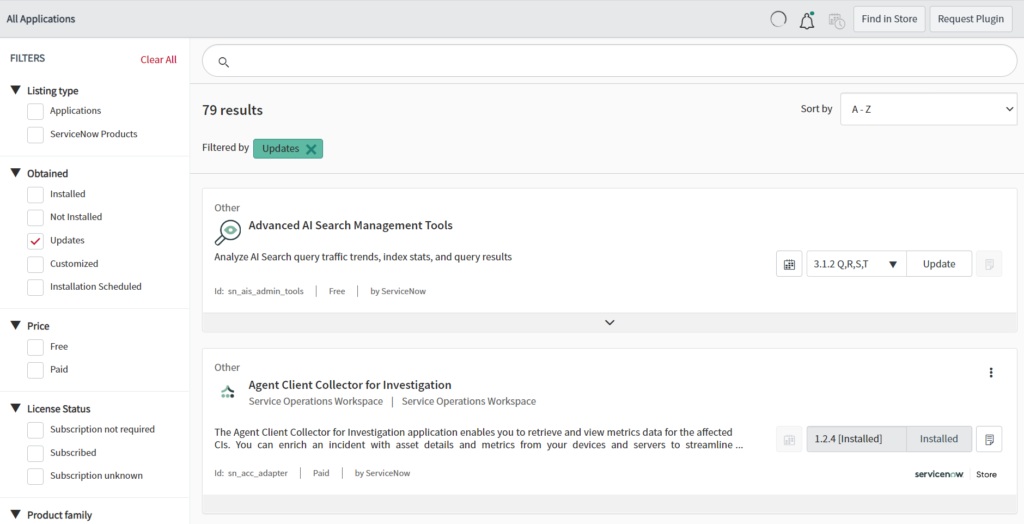Collapse the License Status filter section
Screen dimensions: 1024x524
tap(16, 408)
